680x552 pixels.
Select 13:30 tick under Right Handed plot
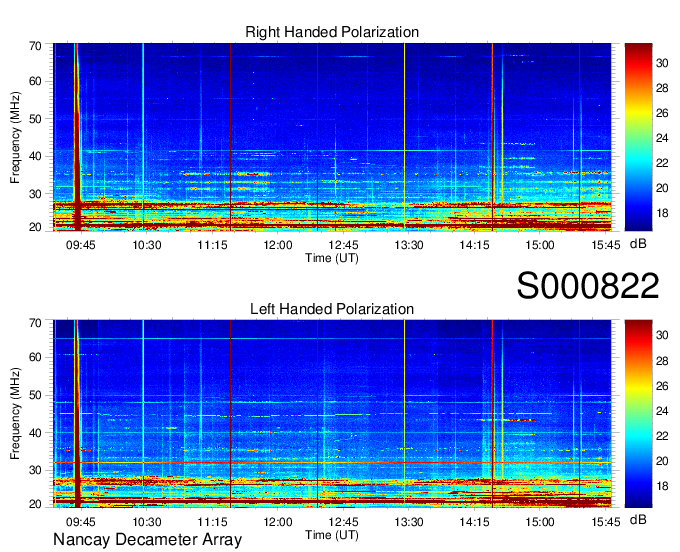(x=409, y=245)
